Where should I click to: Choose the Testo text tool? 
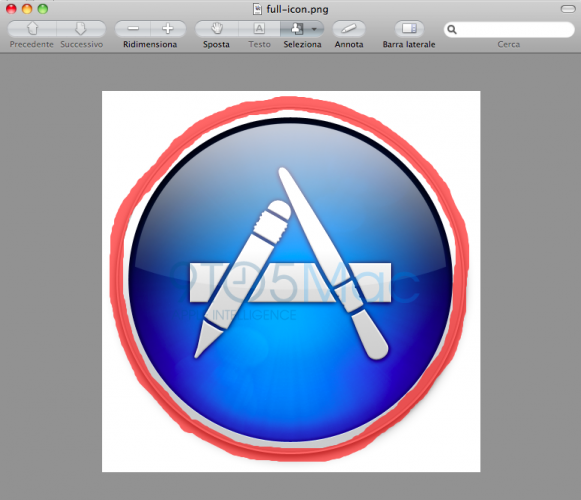[x=259, y=29]
